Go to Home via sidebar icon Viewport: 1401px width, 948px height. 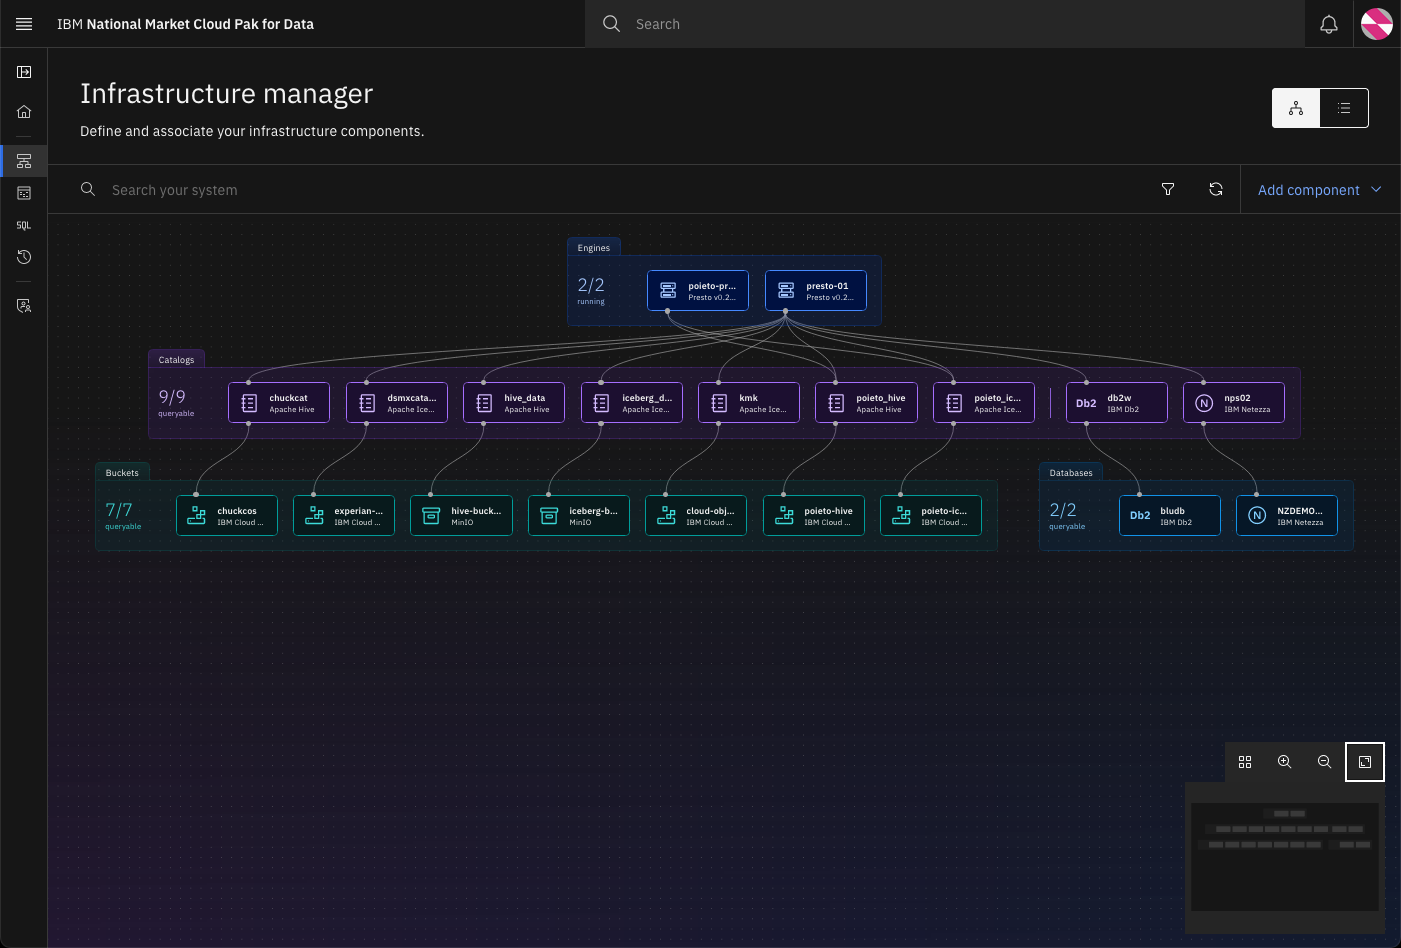tap(24, 112)
